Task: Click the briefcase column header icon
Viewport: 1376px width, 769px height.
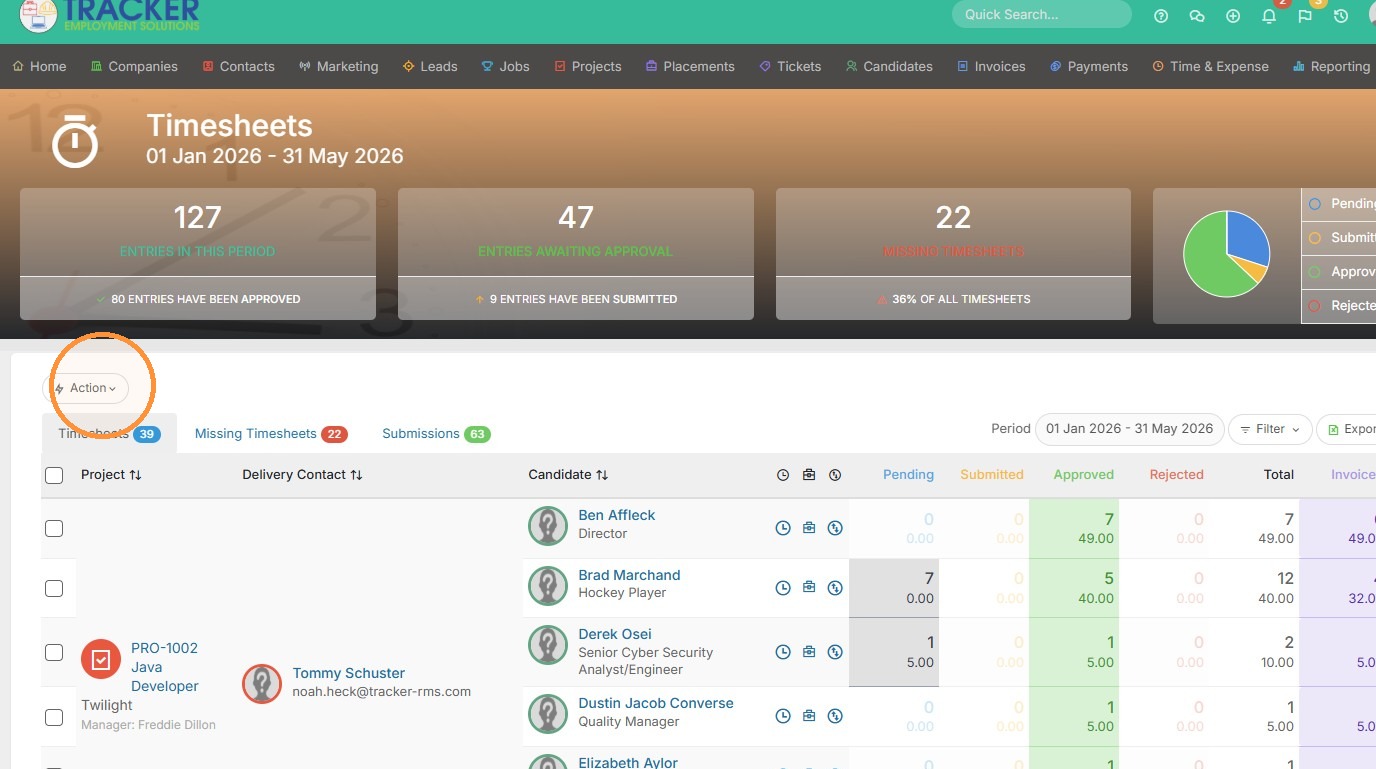Action: tap(809, 475)
